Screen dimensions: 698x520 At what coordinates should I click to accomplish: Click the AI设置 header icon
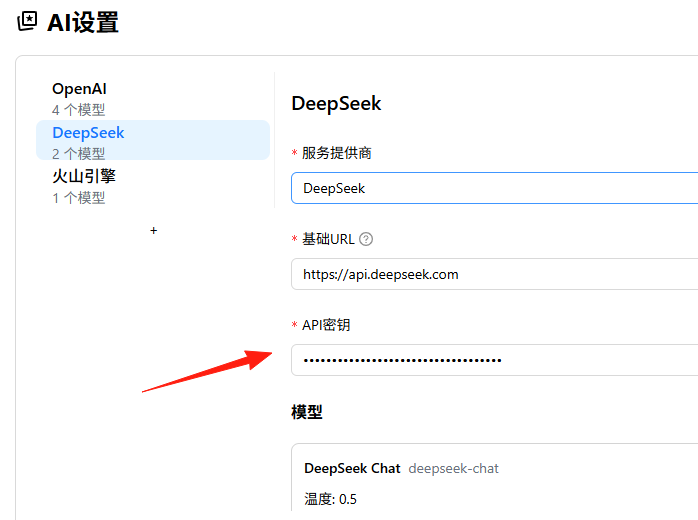pyautogui.click(x=27, y=21)
